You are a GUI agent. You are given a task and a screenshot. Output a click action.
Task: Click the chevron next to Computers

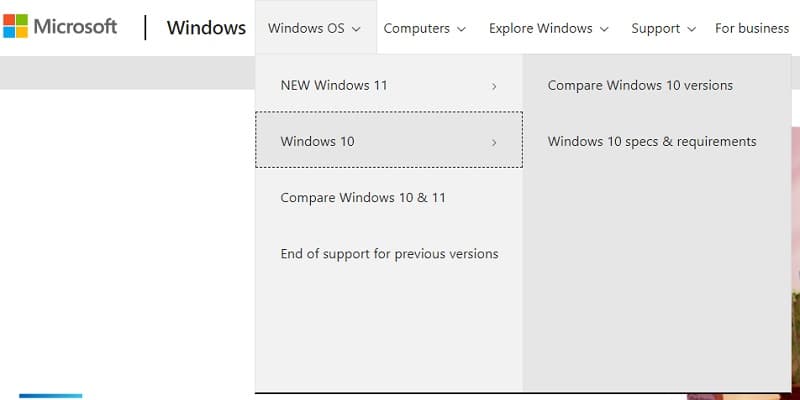[x=461, y=29]
